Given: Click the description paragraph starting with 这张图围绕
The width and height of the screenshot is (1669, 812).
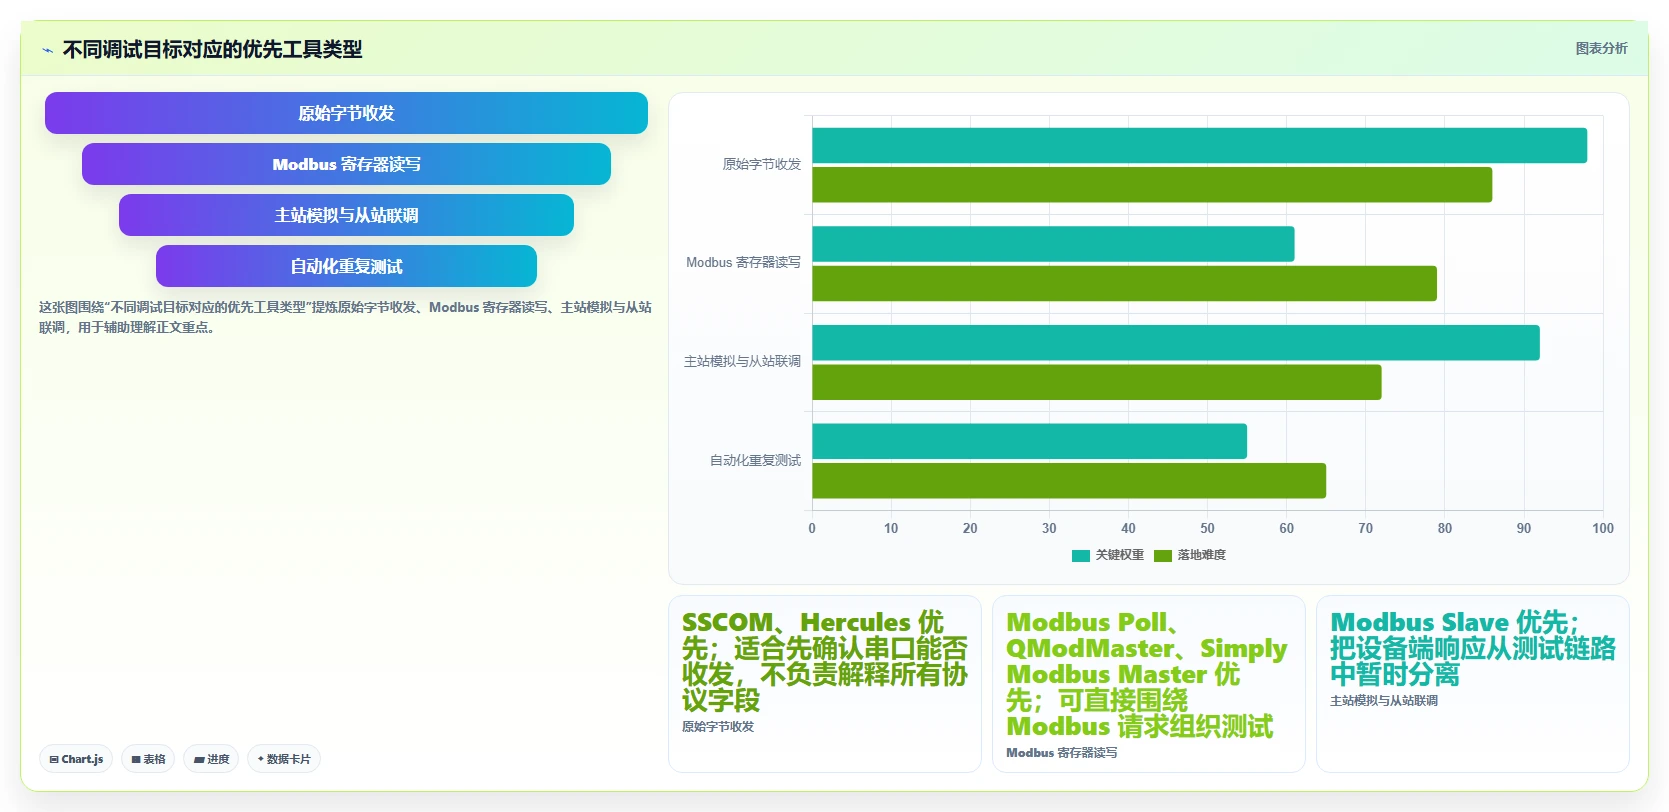Looking at the screenshot, I should (345, 317).
